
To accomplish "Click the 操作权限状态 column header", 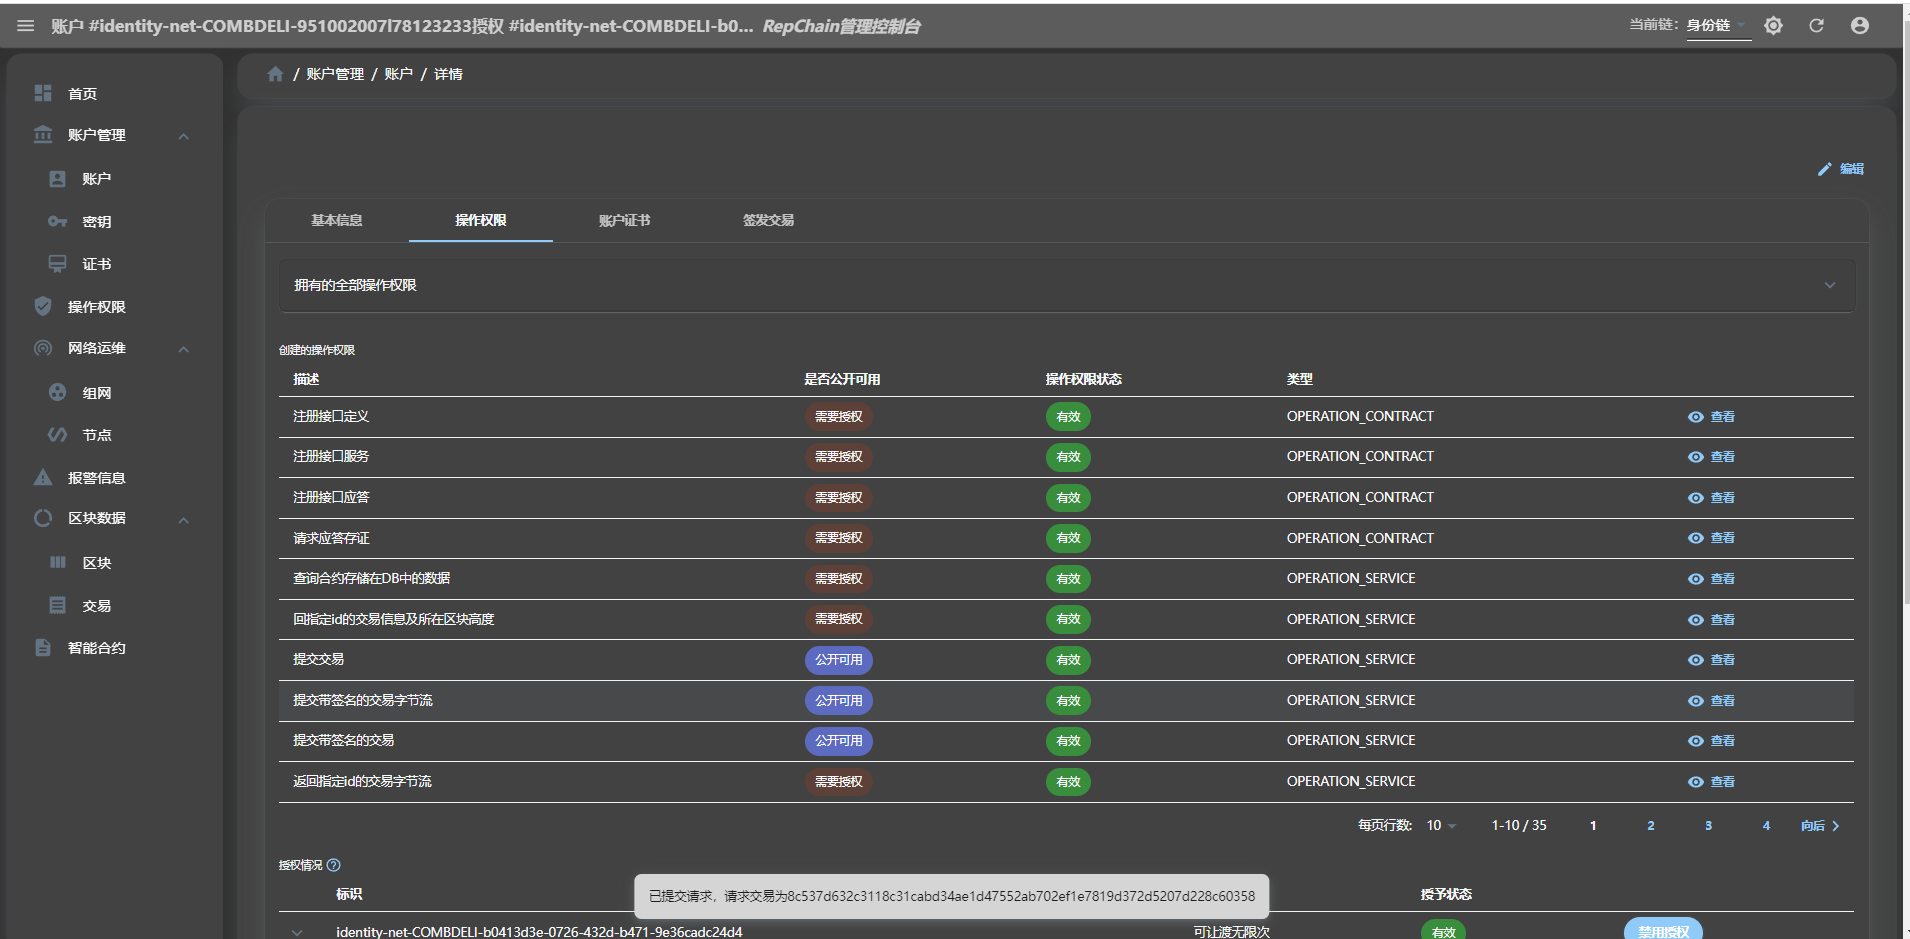I will tap(1084, 379).
